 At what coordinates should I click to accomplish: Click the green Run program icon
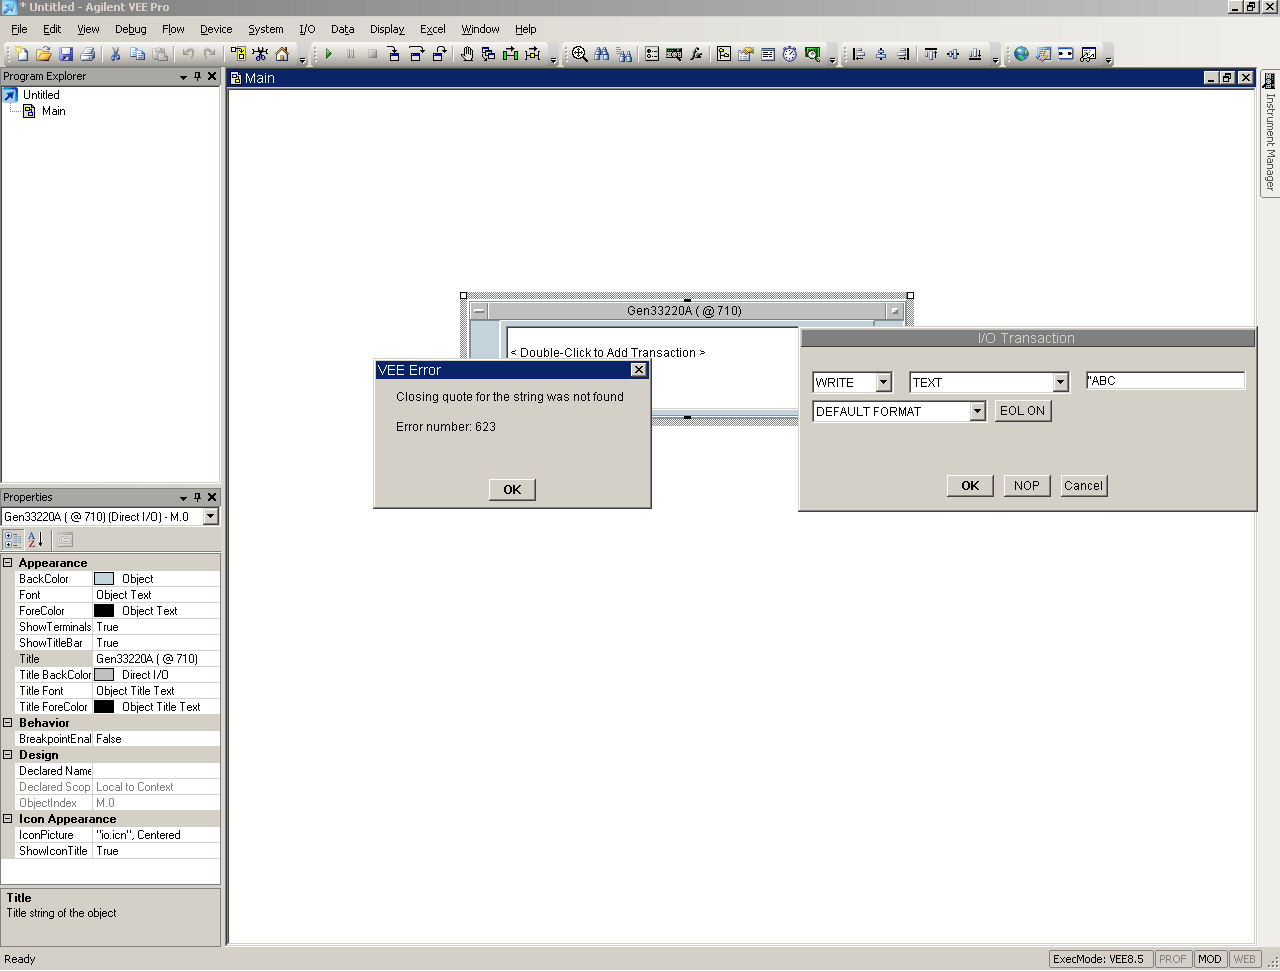(329, 54)
